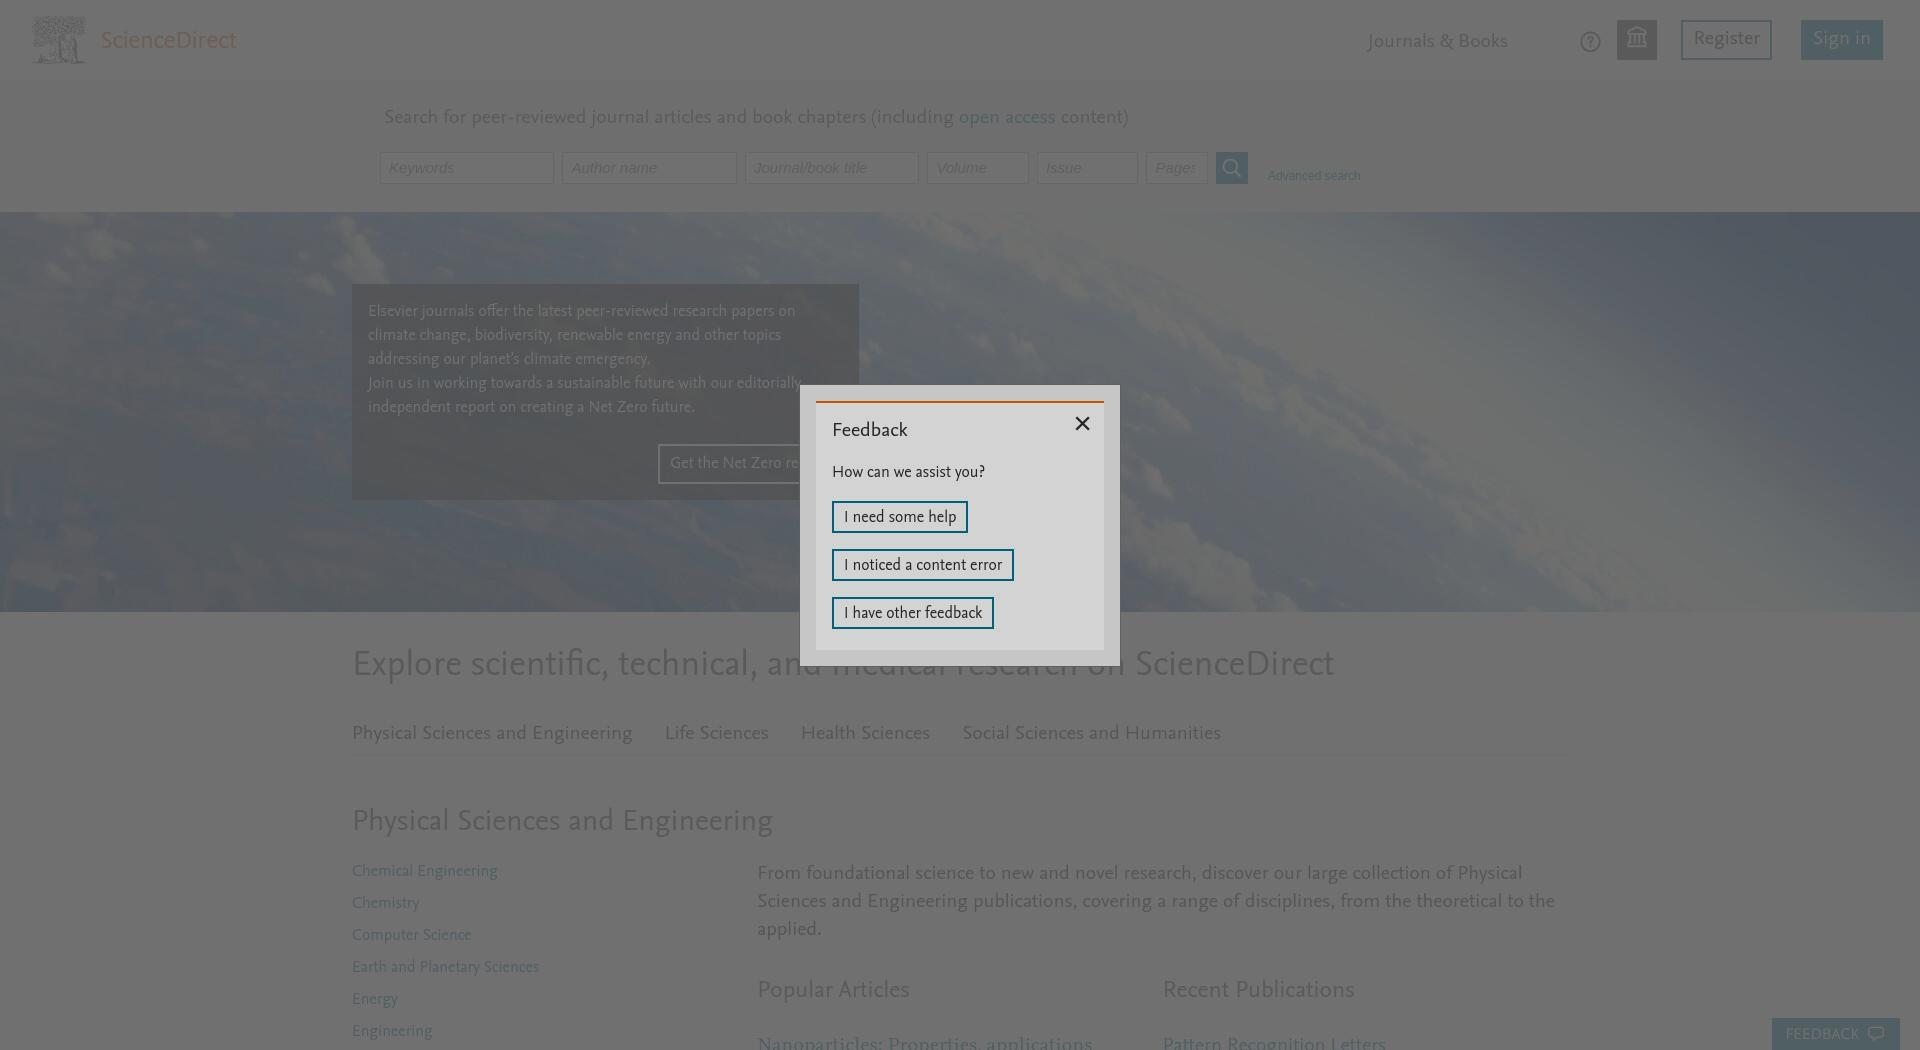This screenshot has width=1920, height=1050.
Task: Open the Nanoparticles popular article
Action: point(924,1042)
